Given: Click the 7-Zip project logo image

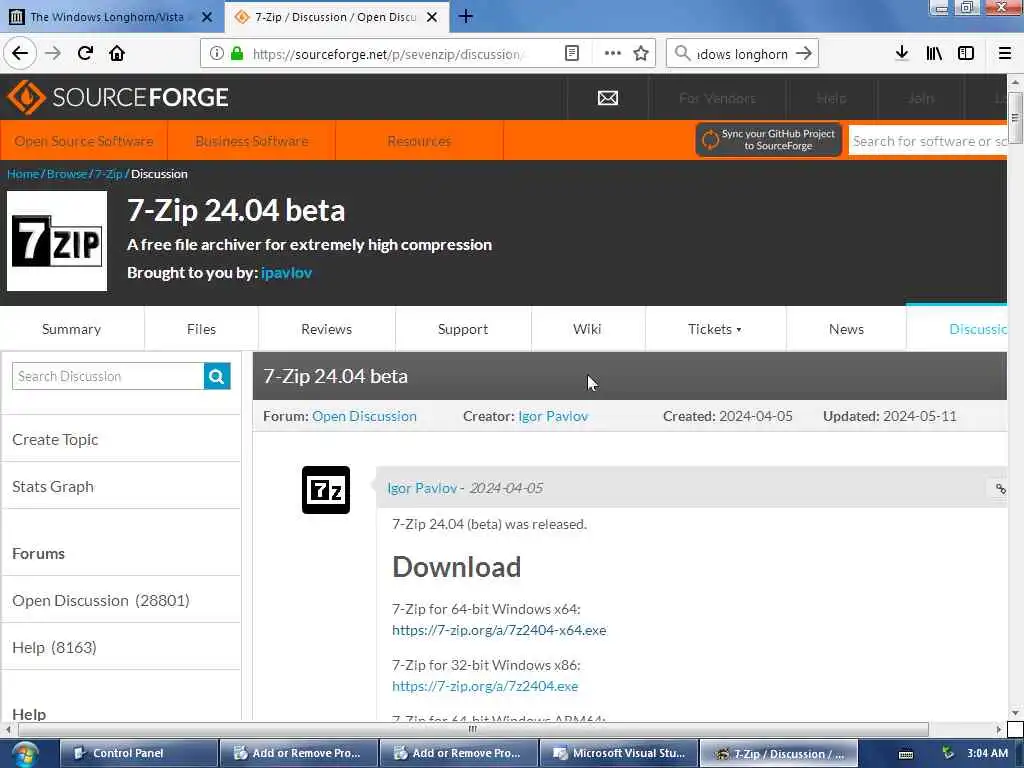Looking at the screenshot, I should point(57,241).
